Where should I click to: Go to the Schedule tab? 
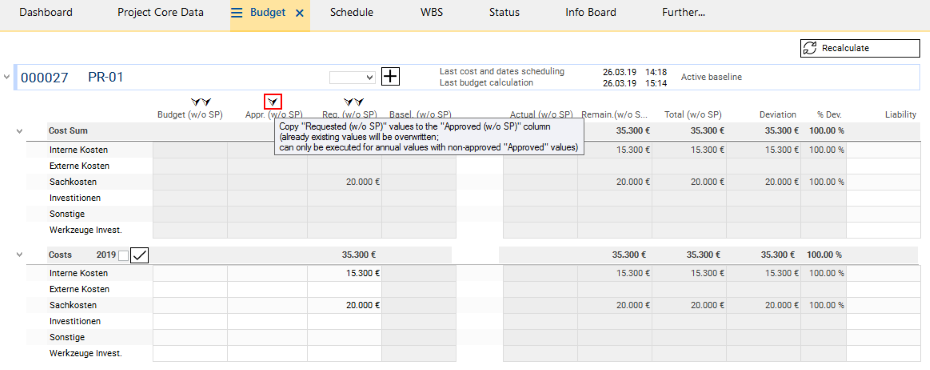click(x=352, y=12)
